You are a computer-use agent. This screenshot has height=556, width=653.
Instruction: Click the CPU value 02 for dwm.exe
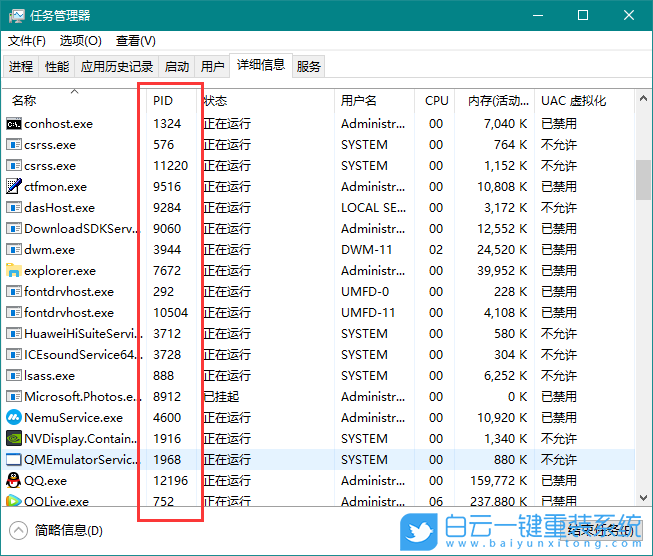[436, 249]
